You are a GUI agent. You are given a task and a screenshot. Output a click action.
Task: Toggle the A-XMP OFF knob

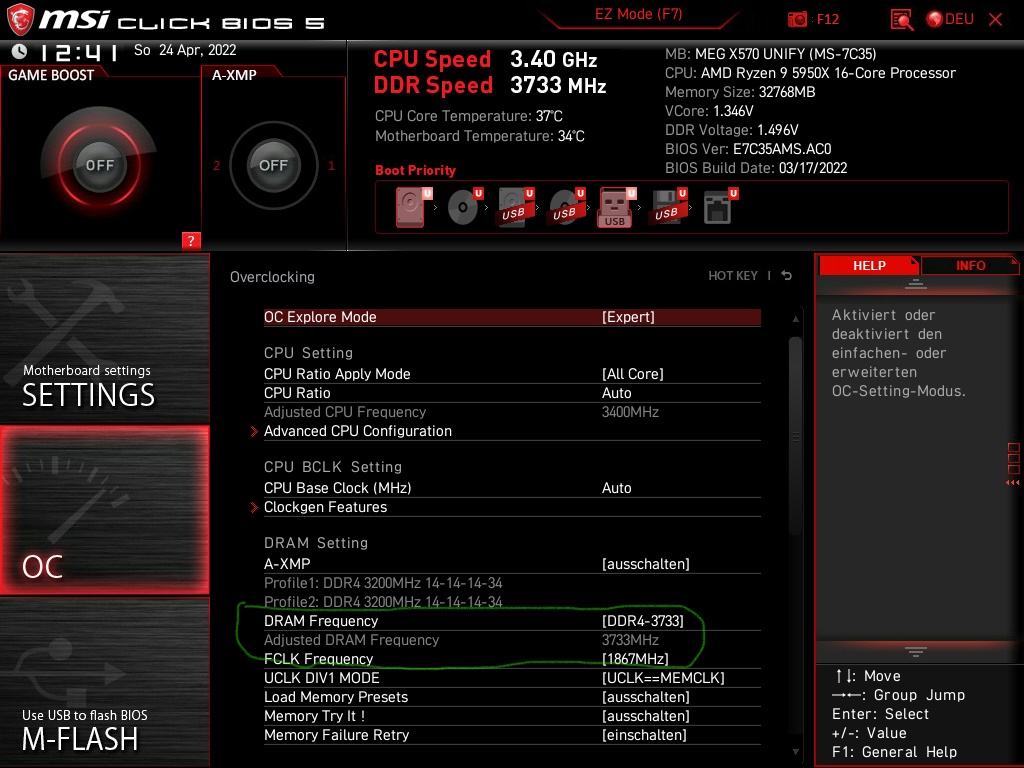tap(273, 165)
